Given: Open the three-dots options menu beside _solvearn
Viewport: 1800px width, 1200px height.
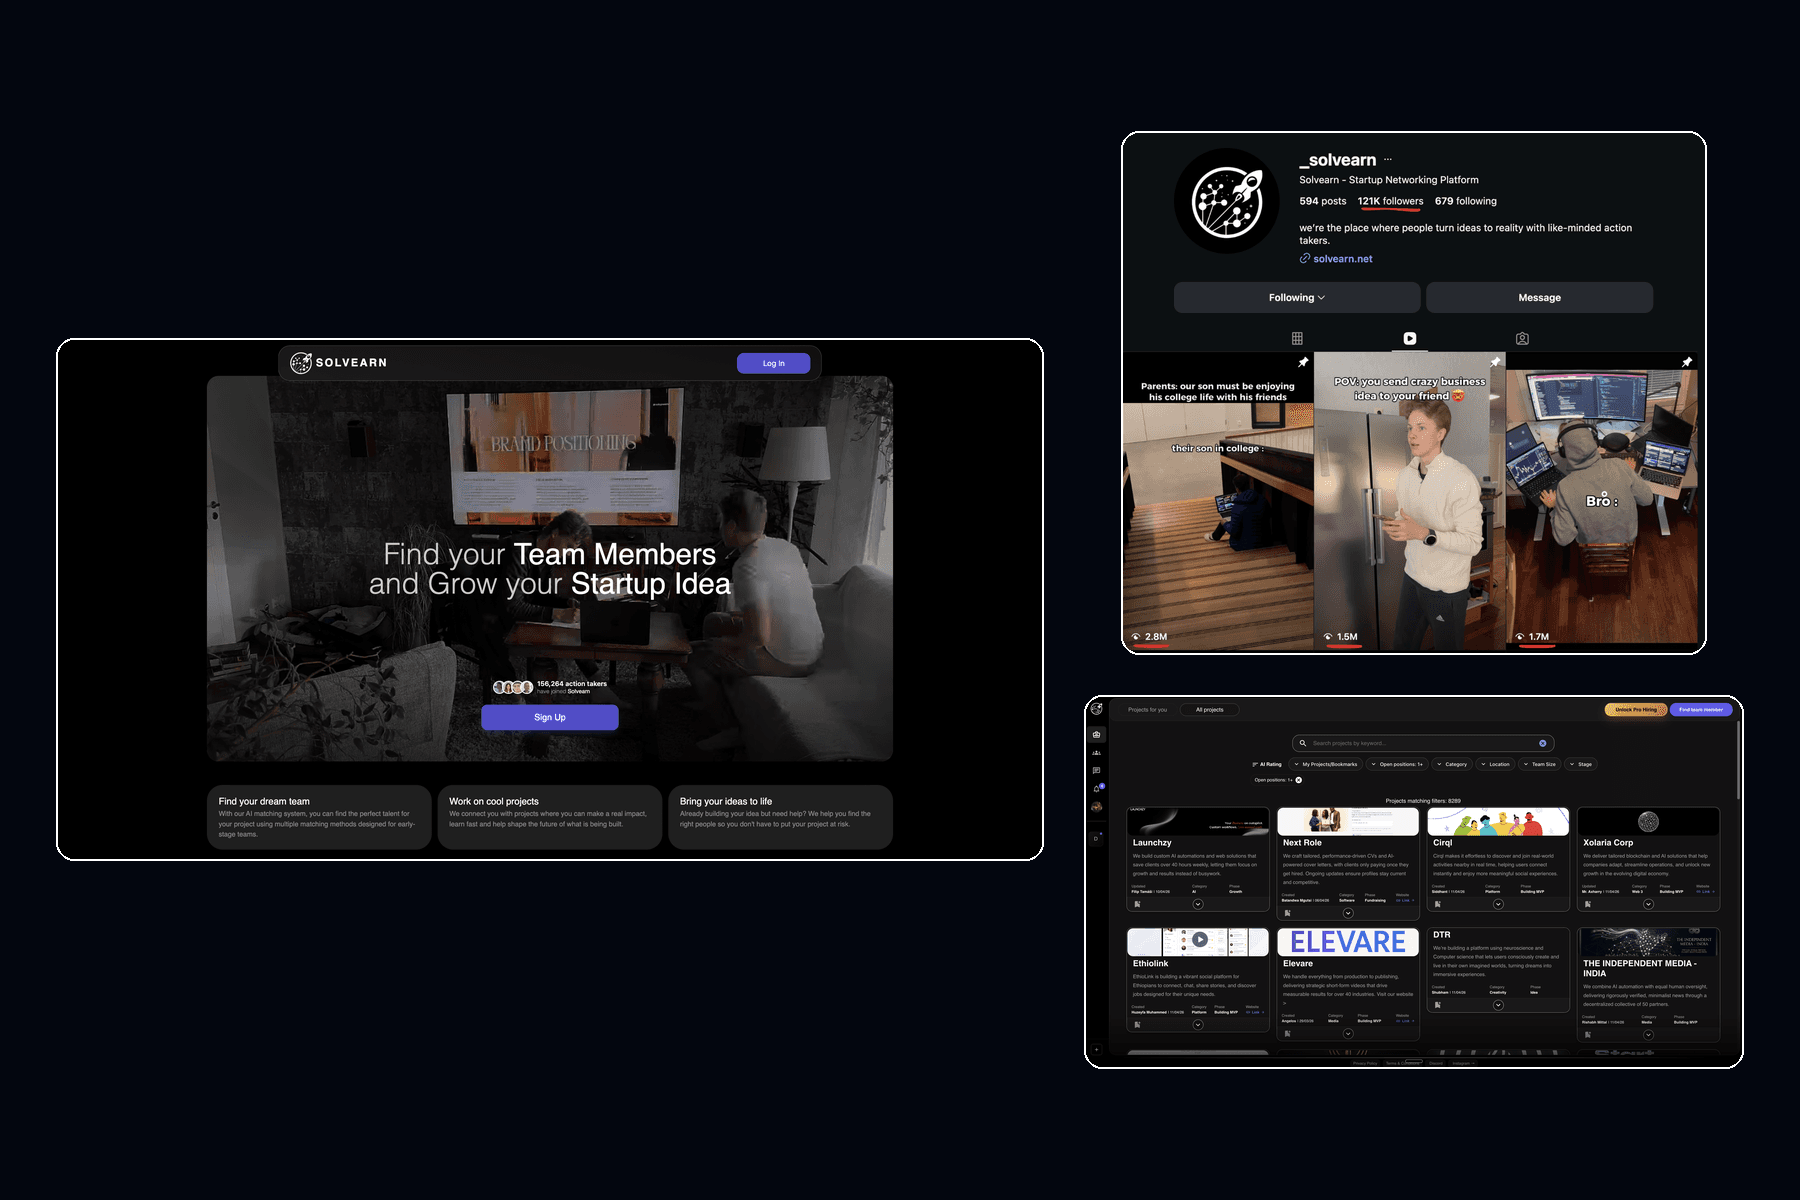Looking at the screenshot, I should coord(1388,160).
